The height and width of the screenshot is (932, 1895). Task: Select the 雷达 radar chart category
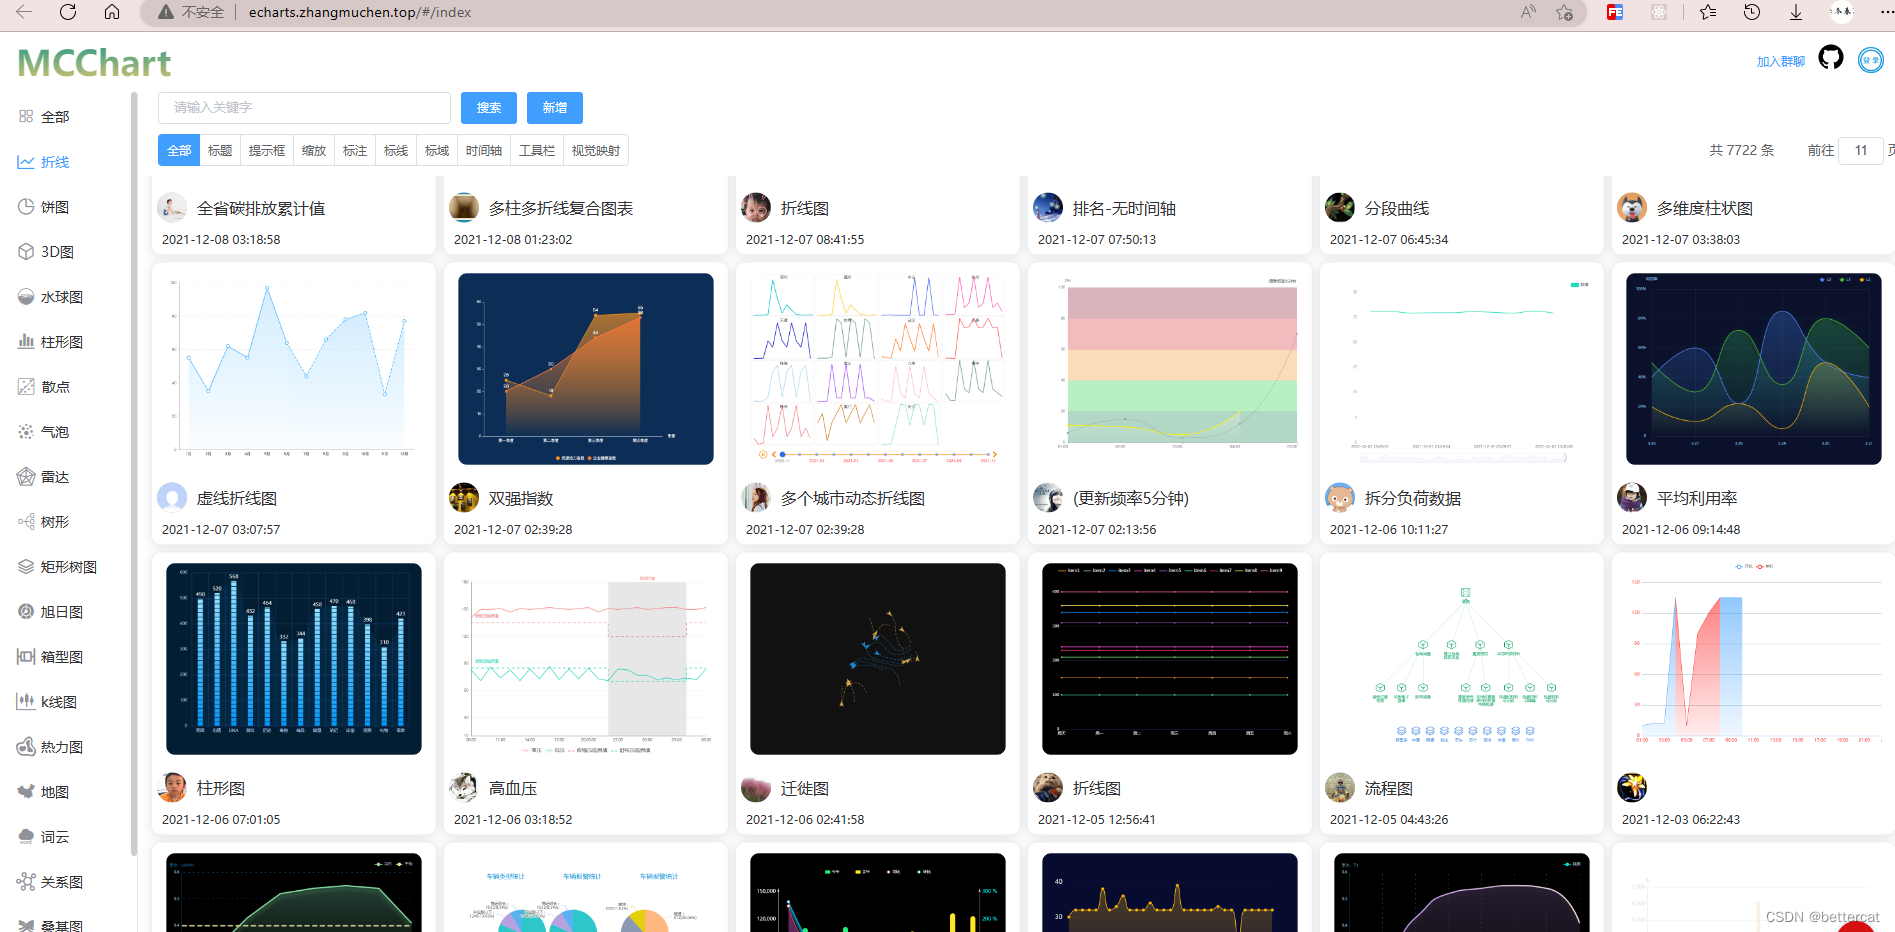[56, 476]
